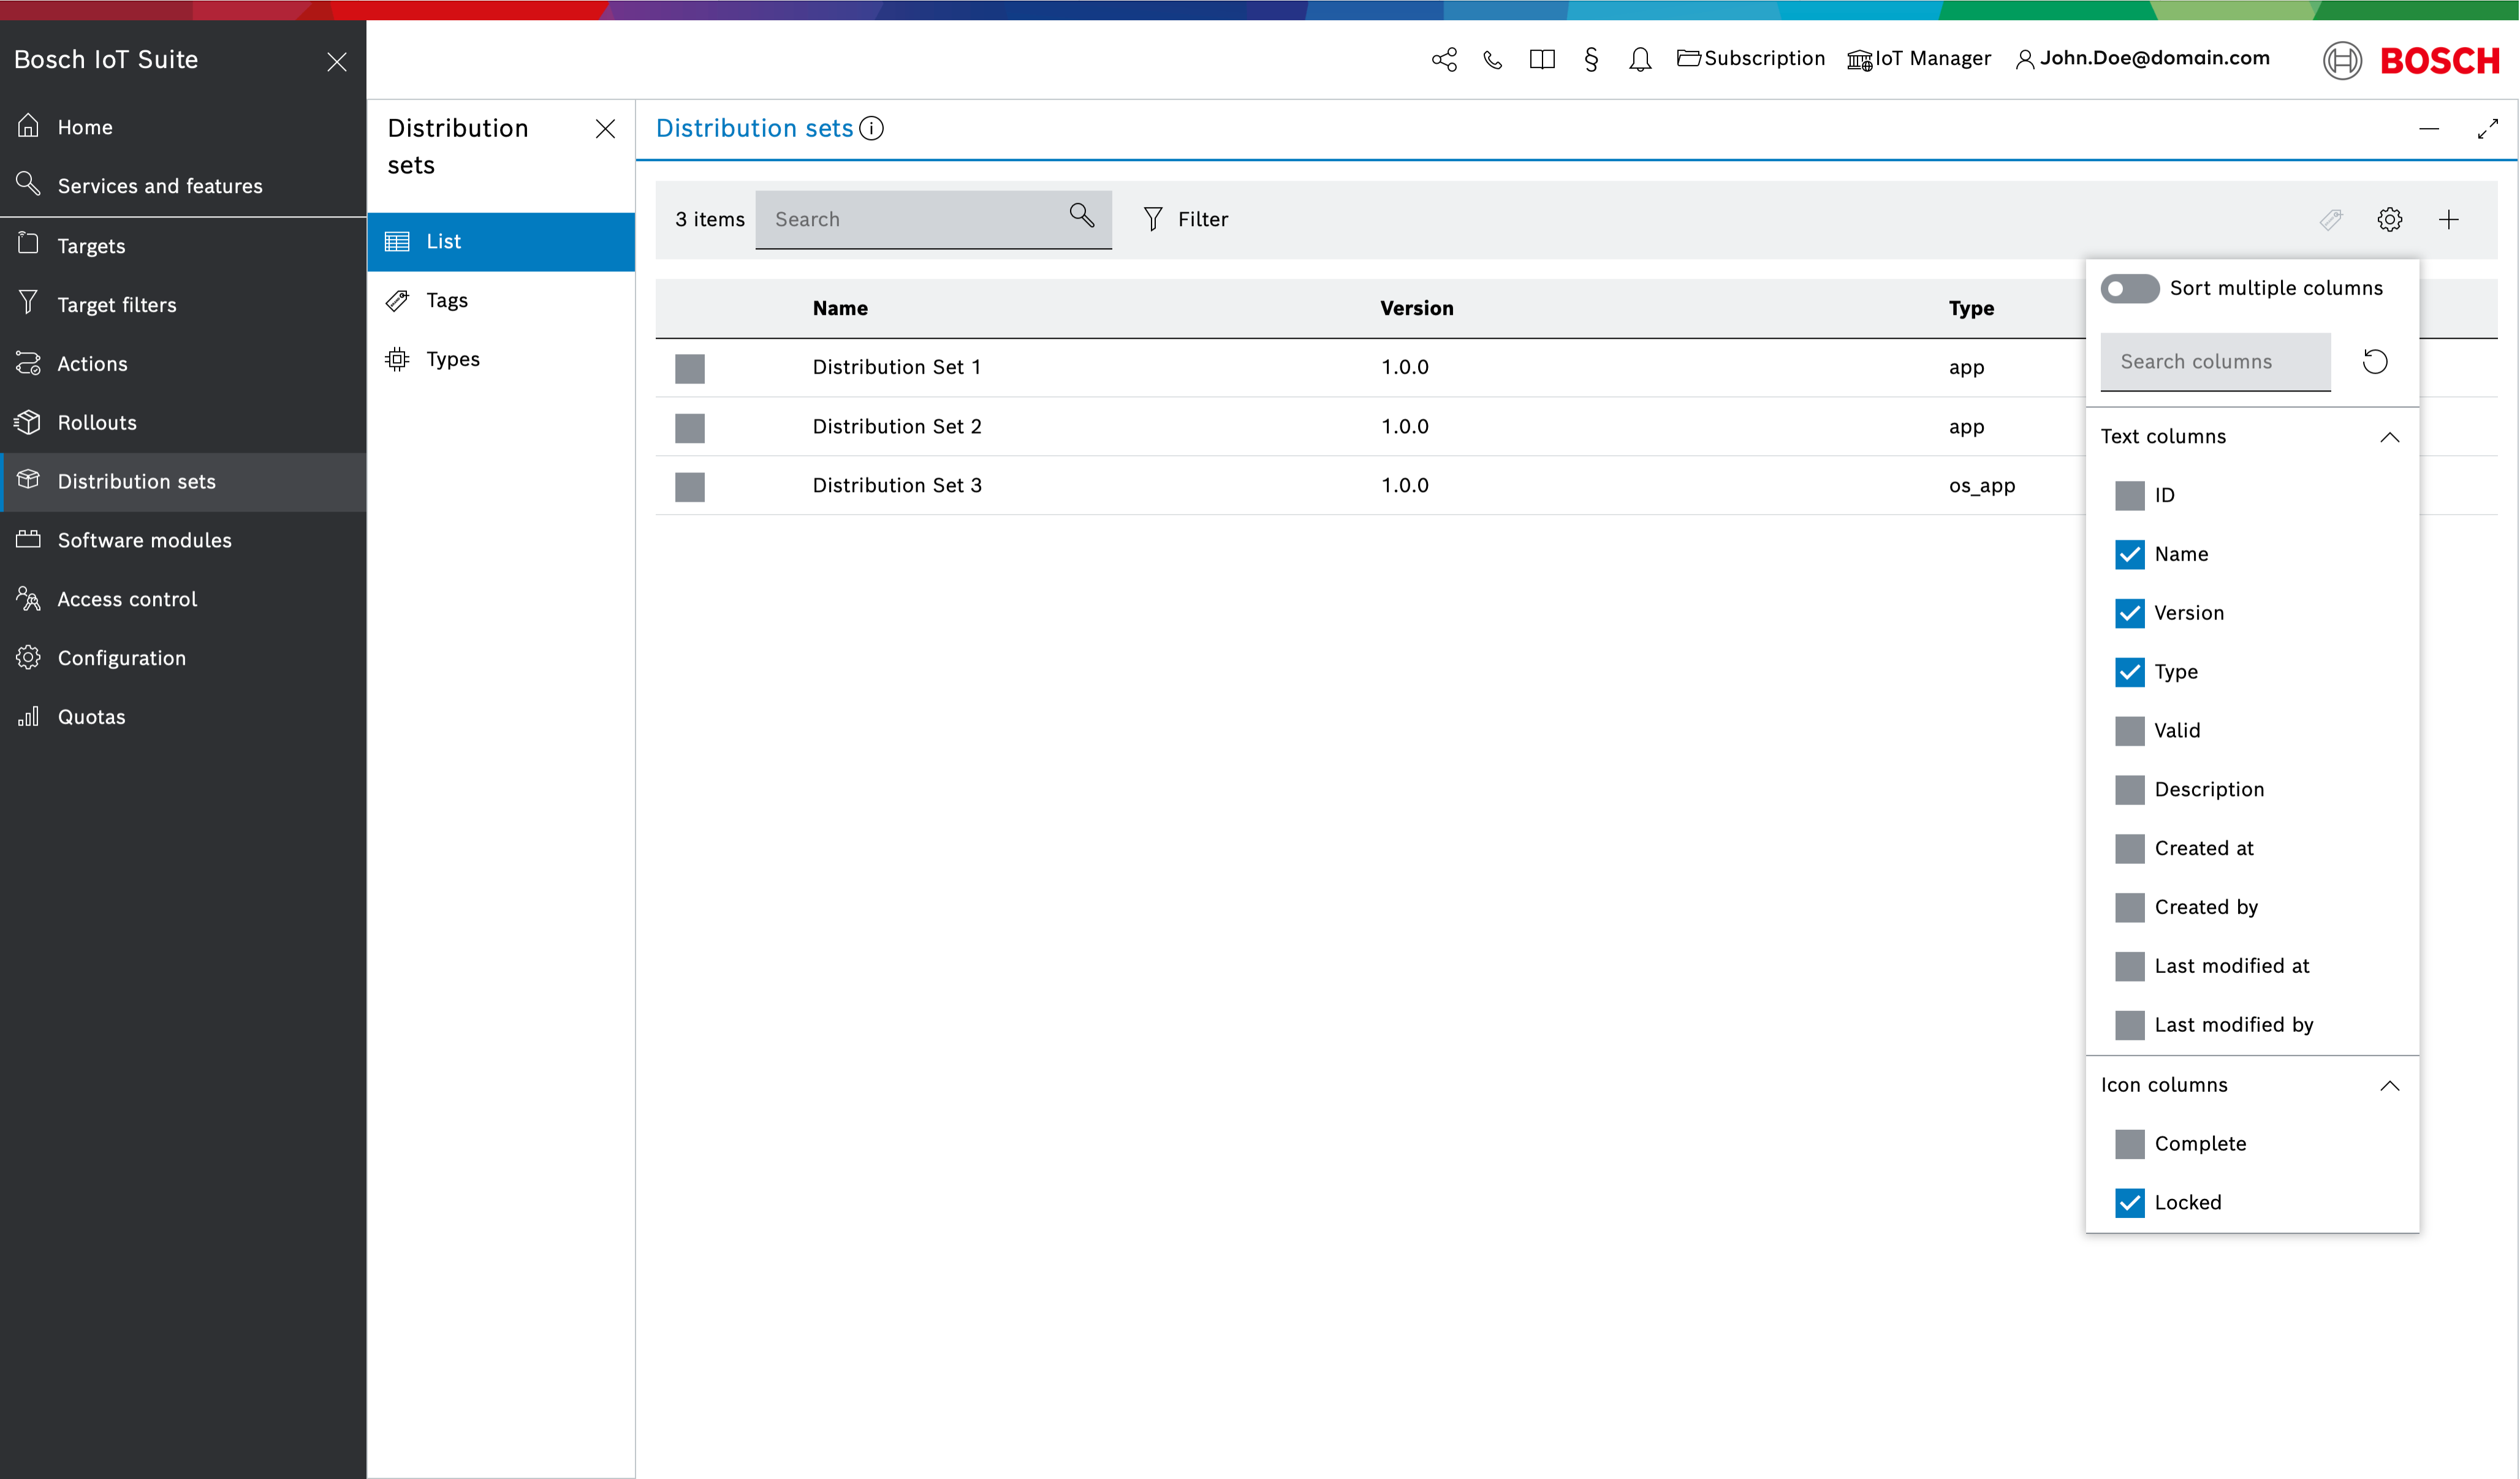2520x1479 pixels.
Task: Collapse the Text columns section
Action: tap(2390, 437)
